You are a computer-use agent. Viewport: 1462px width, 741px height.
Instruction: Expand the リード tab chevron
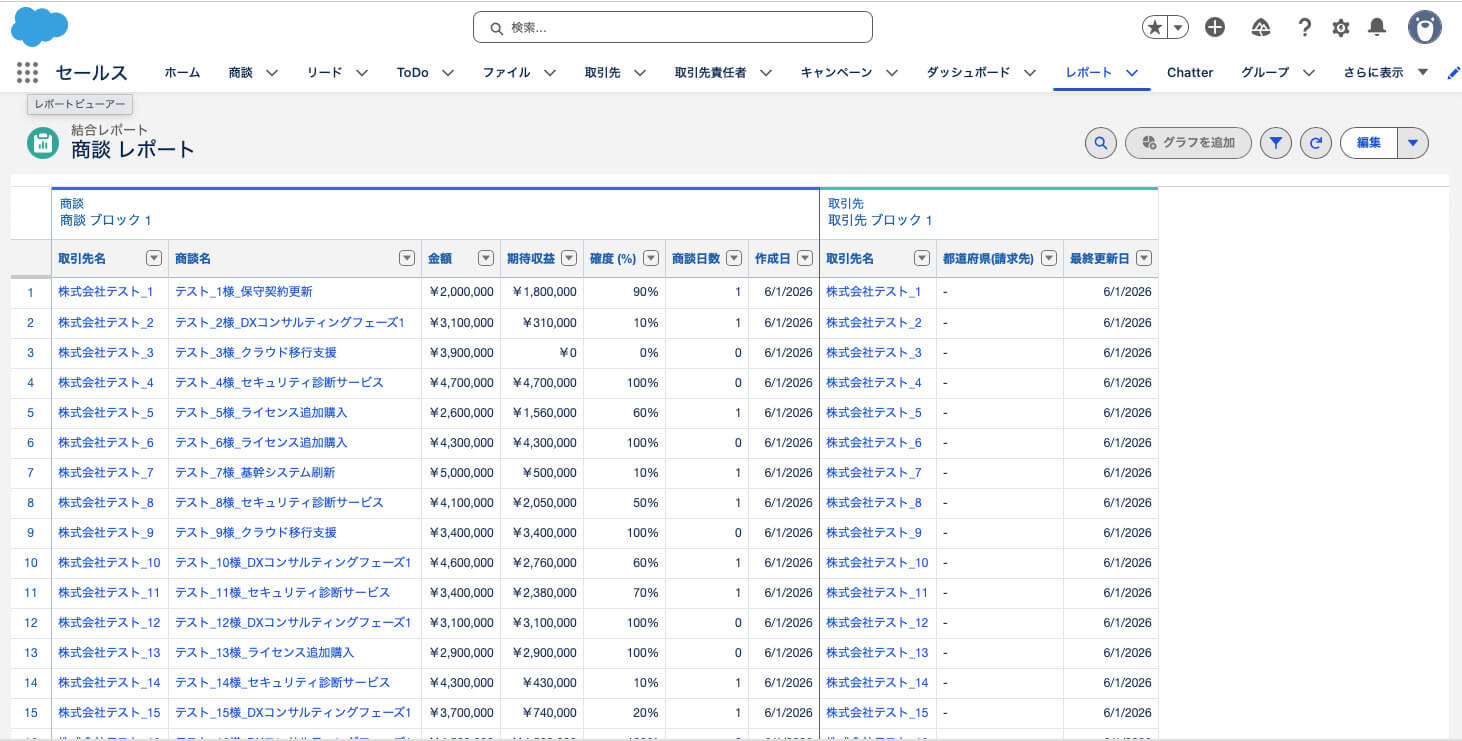[361, 73]
